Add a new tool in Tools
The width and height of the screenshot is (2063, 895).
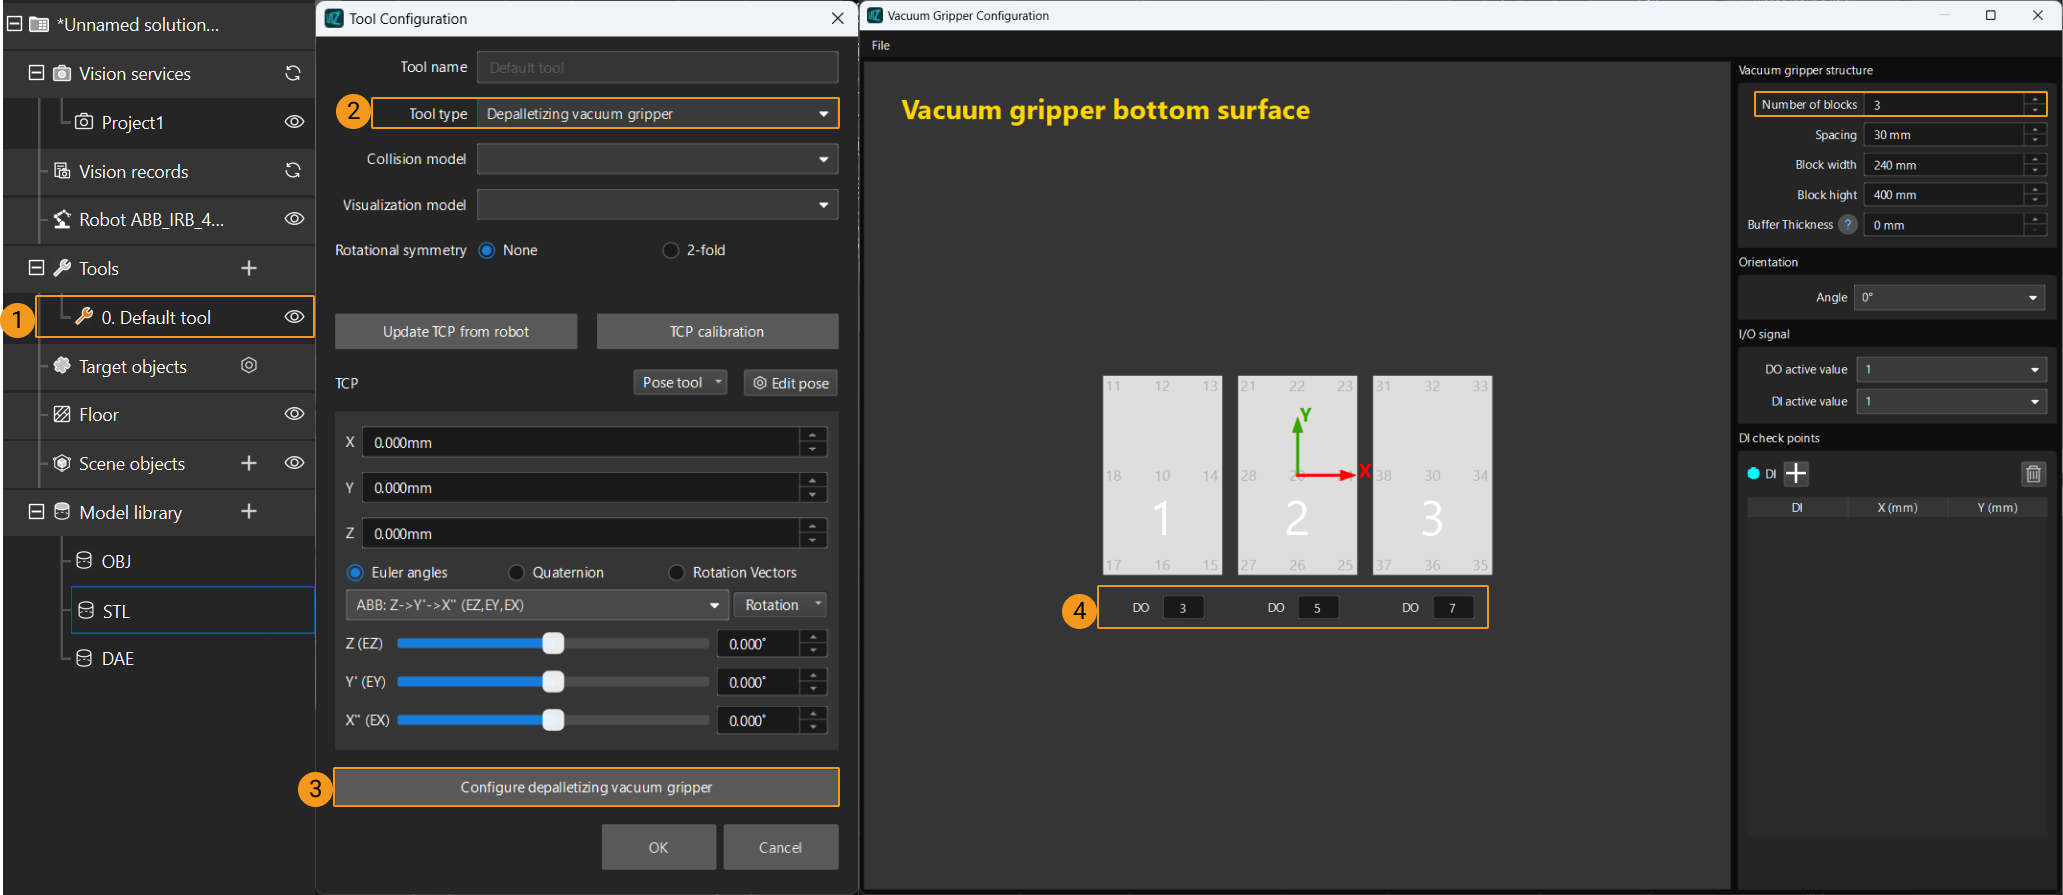(x=249, y=268)
